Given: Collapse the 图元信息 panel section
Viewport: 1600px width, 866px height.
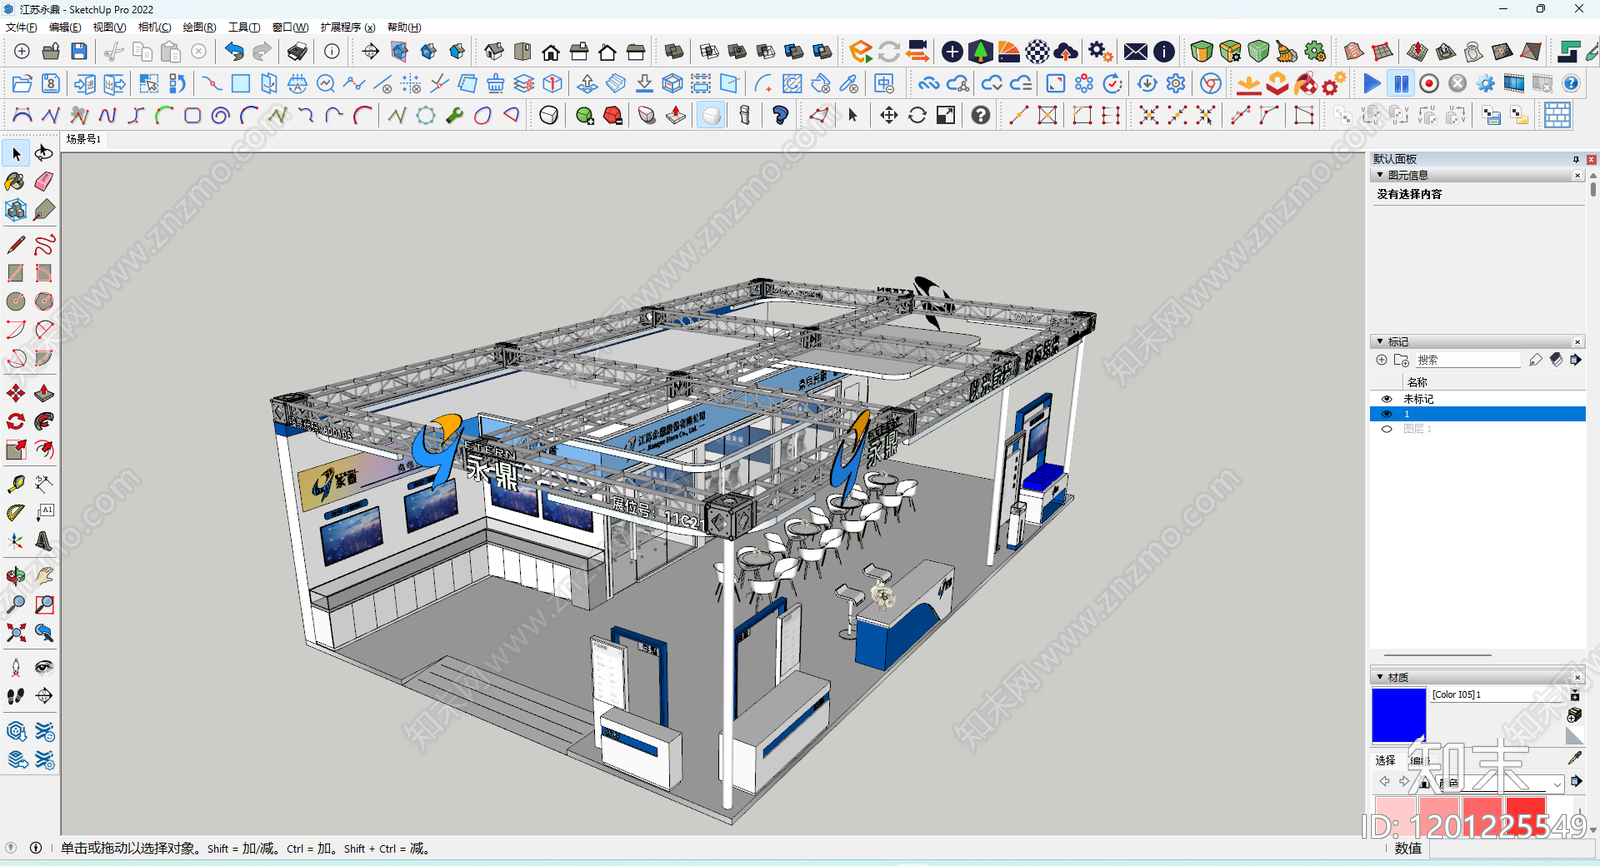Looking at the screenshot, I should [x=1380, y=175].
